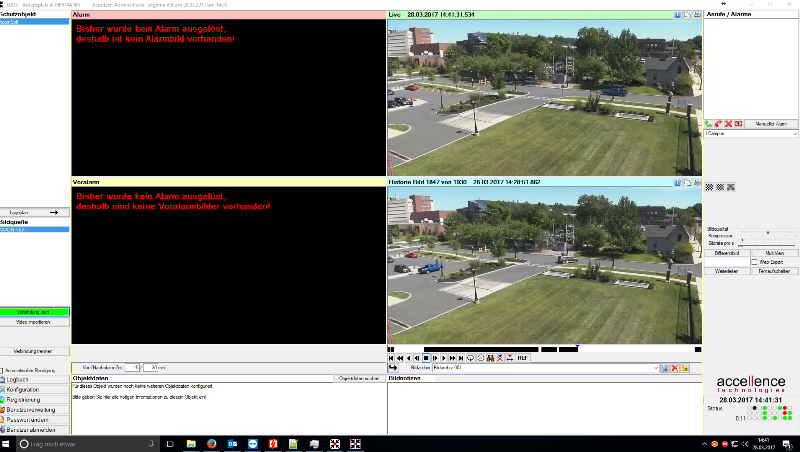Open the Passwort ändern menu entry
The height and width of the screenshot is (452, 800).
34,420
